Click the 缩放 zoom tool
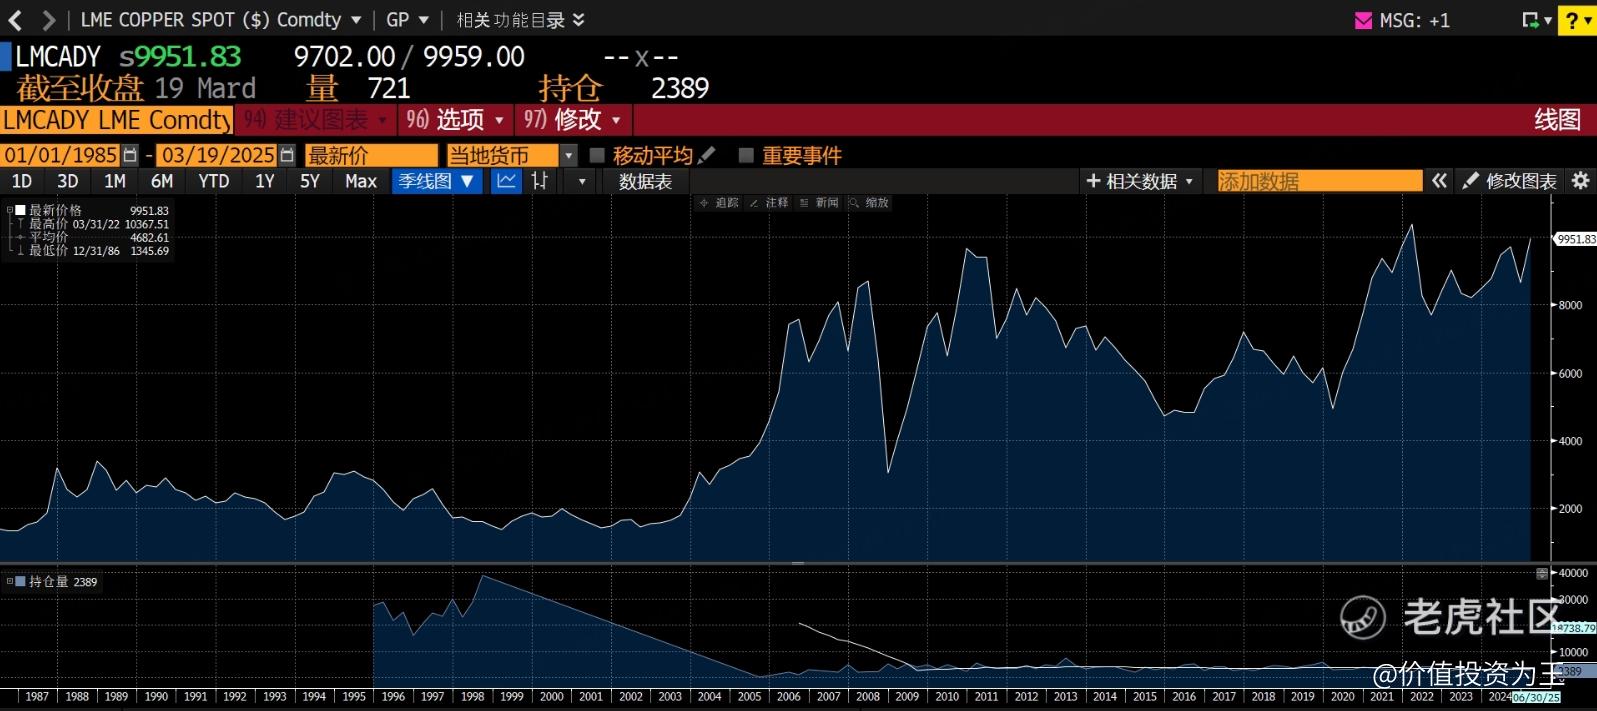 click(x=869, y=202)
